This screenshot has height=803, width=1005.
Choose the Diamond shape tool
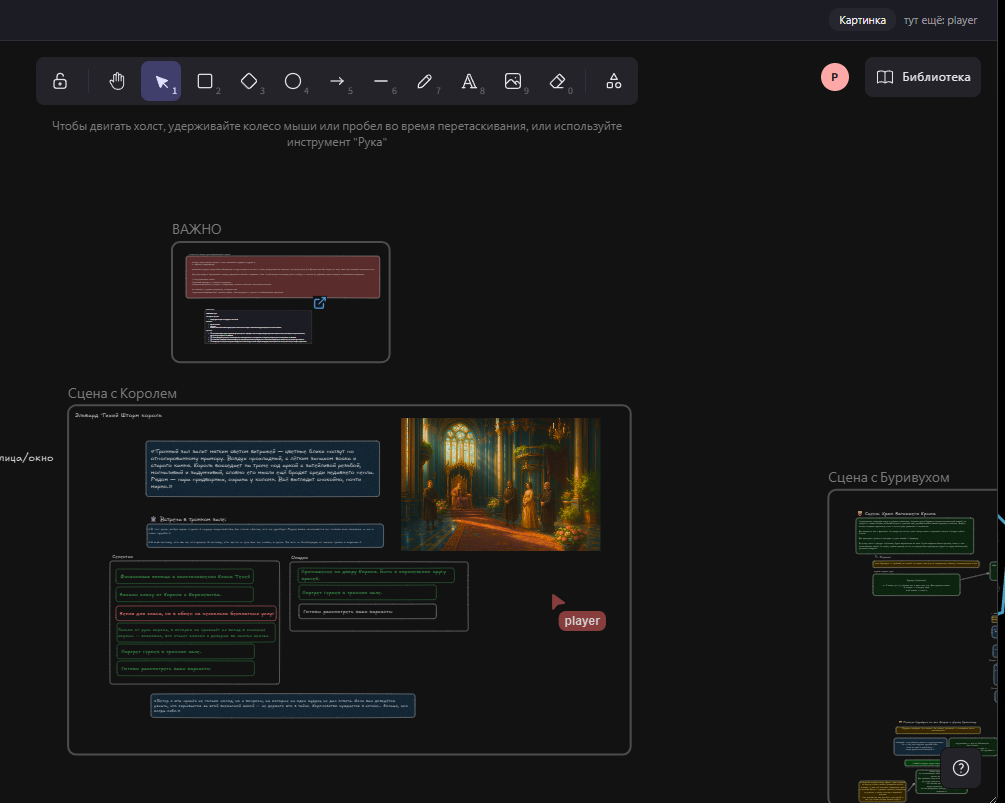point(249,81)
